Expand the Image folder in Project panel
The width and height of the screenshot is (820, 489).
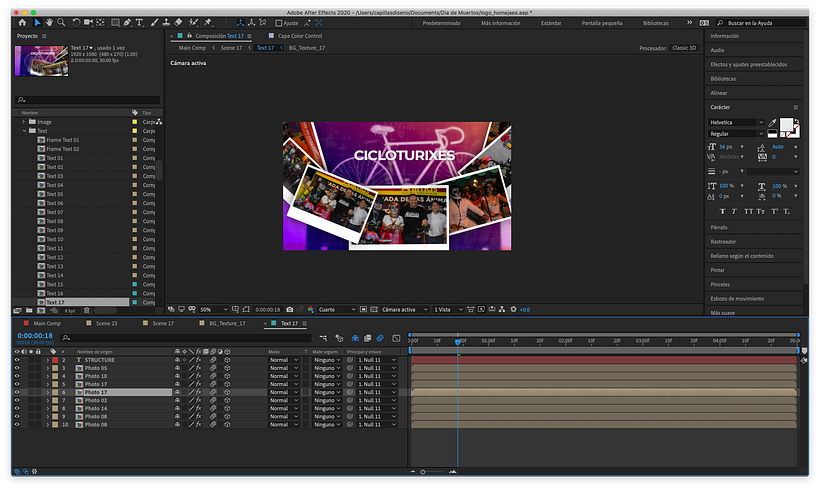[24, 122]
